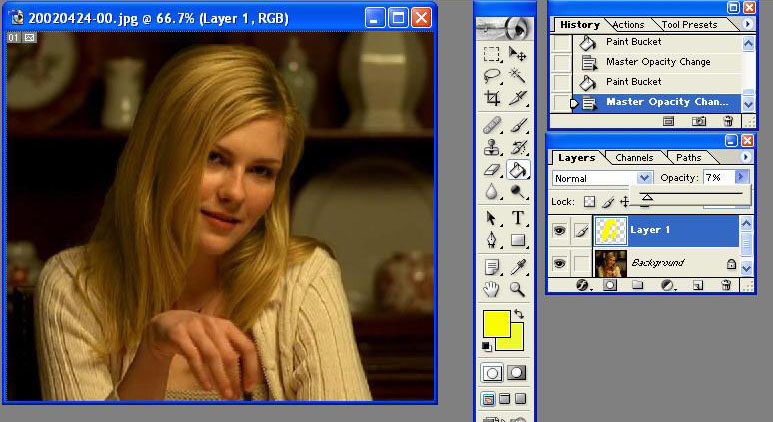Delete layer using Layers panel trash icon
This screenshot has height=422, width=773.
tap(727, 286)
